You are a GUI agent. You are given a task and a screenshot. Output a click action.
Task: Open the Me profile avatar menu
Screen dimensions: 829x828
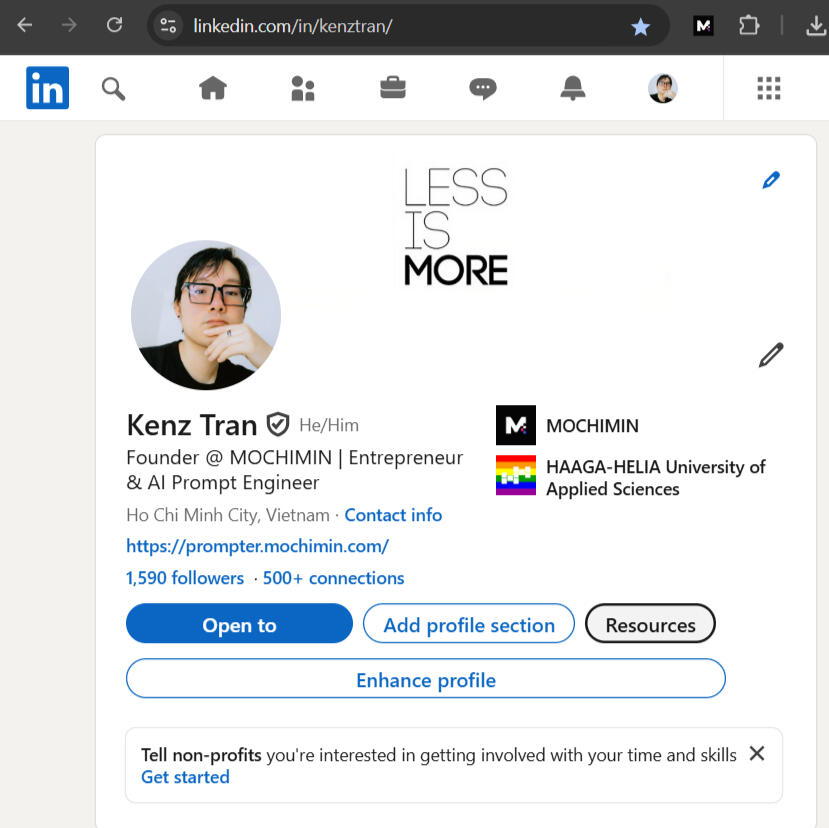pos(662,89)
